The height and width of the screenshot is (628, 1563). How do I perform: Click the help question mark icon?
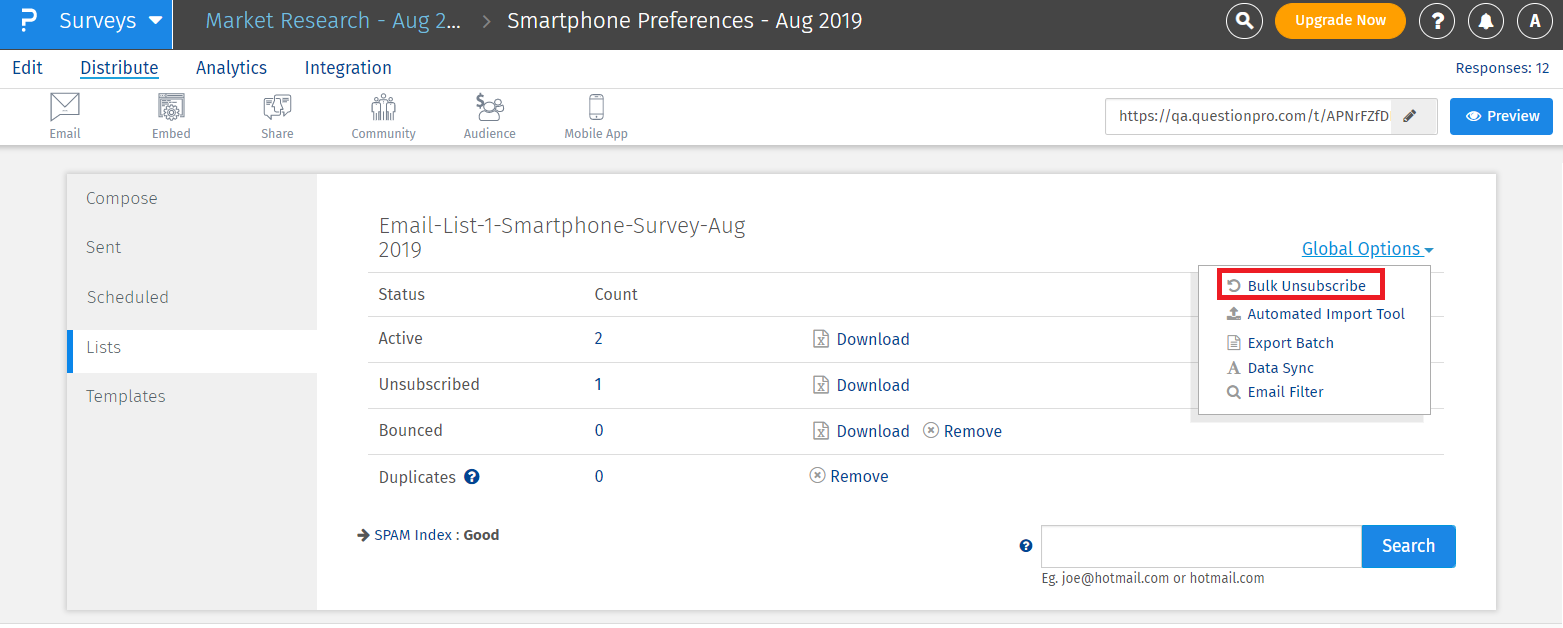(x=1437, y=20)
